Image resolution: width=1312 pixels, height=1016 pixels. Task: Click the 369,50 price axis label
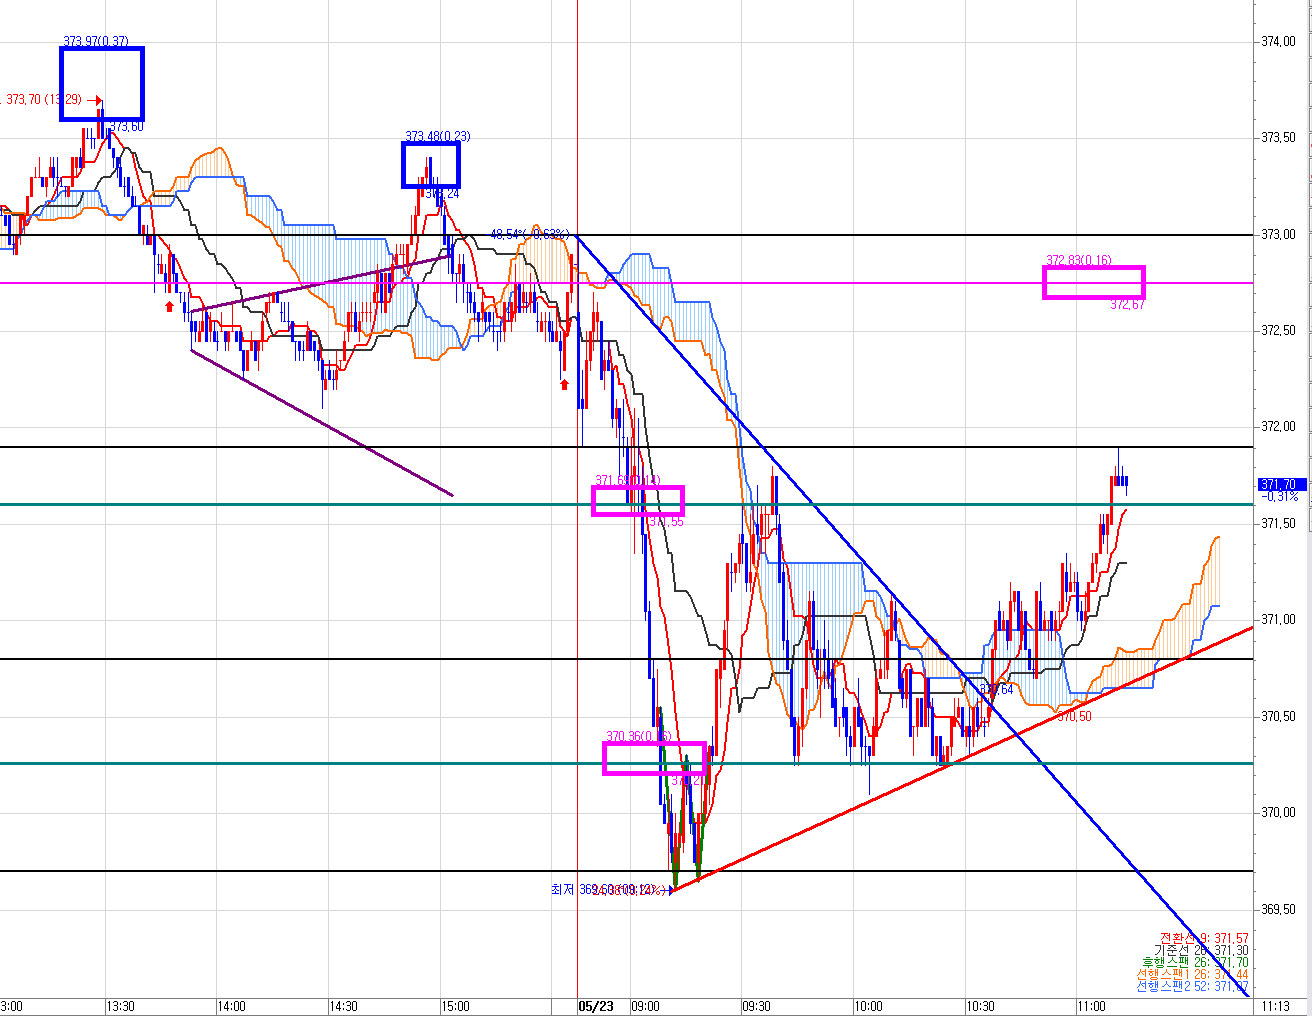click(x=1280, y=909)
